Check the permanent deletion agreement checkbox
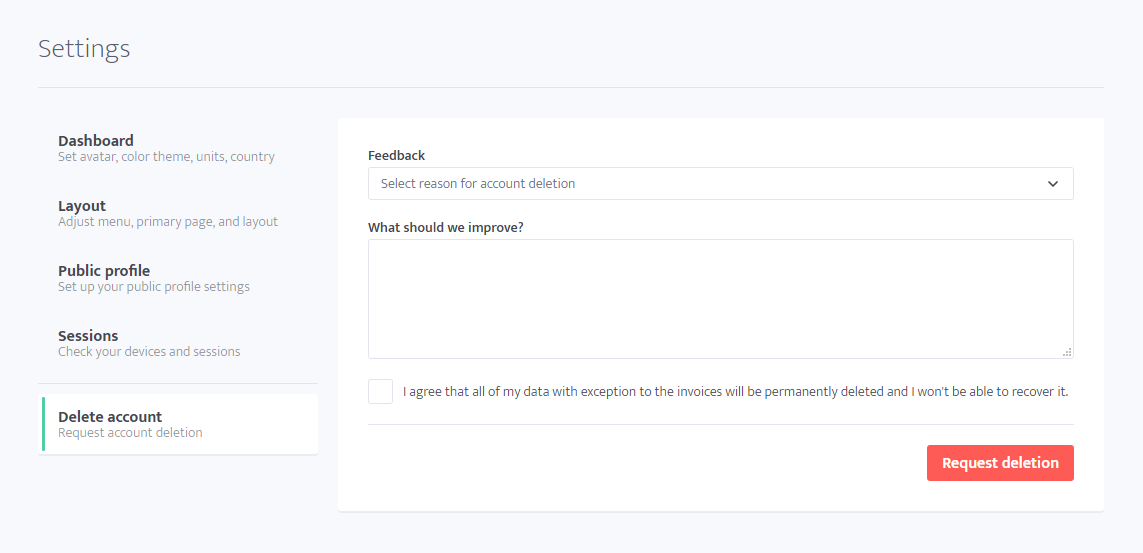 pos(381,391)
